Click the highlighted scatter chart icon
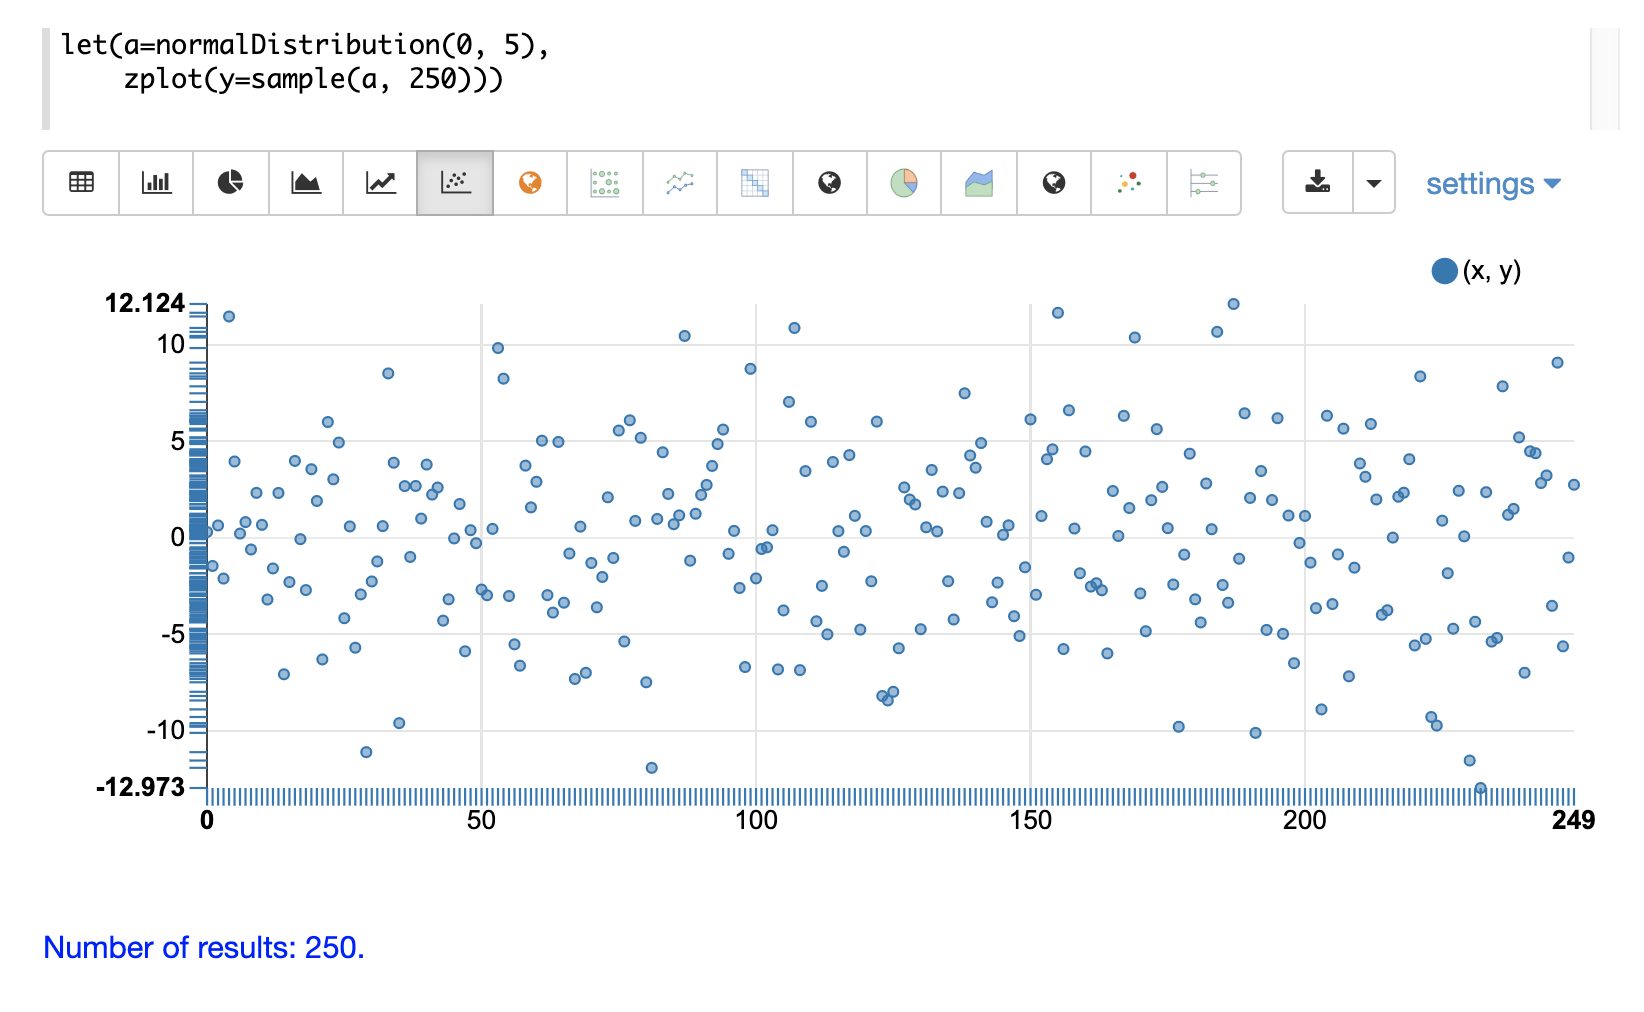The height and width of the screenshot is (1012, 1644). [x=455, y=183]
